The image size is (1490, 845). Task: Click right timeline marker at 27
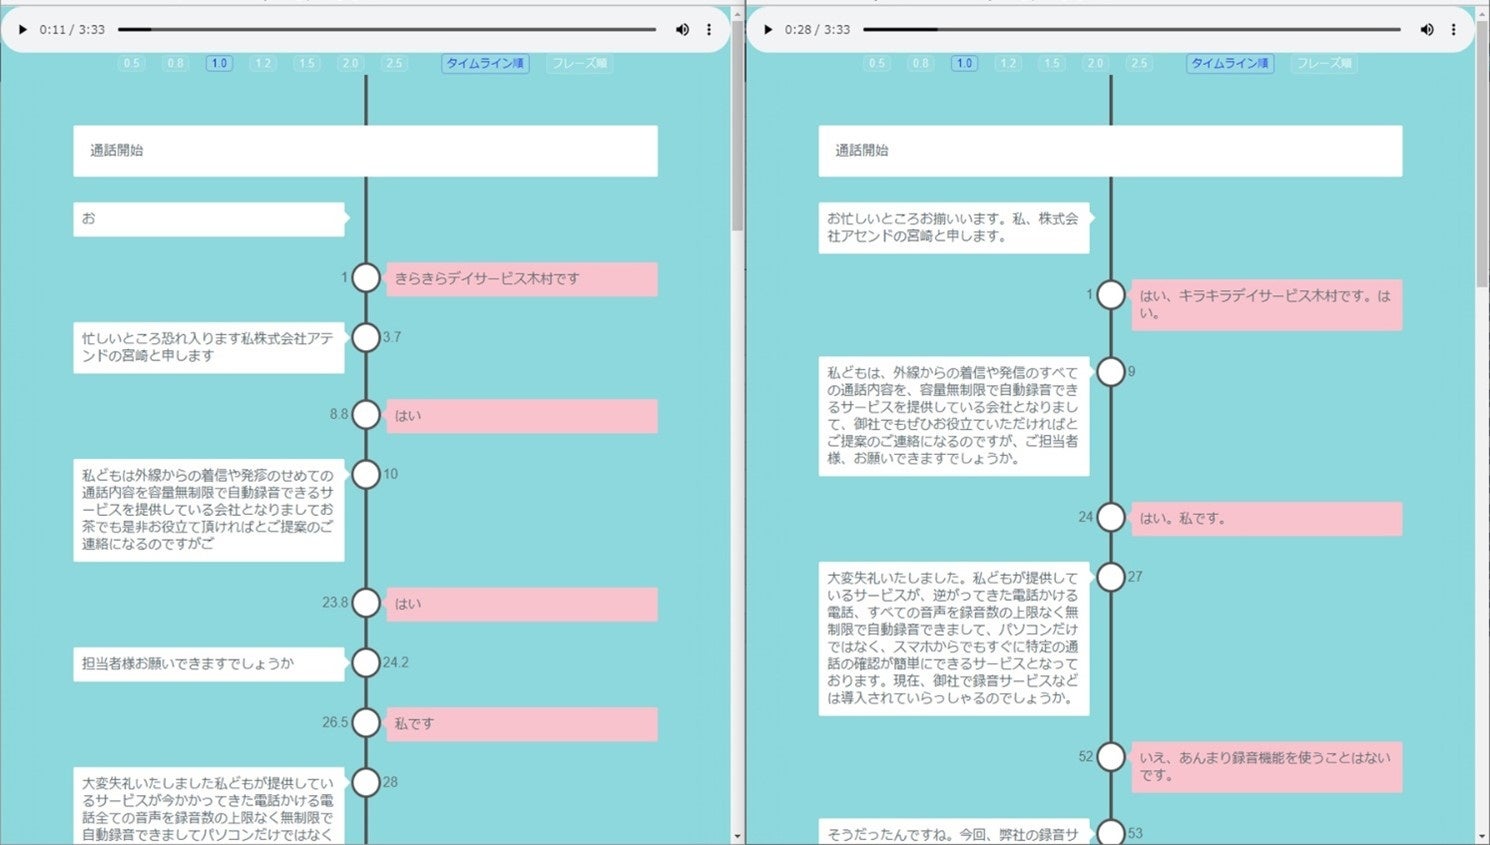pyautogui.click(x=1111, y=577)
